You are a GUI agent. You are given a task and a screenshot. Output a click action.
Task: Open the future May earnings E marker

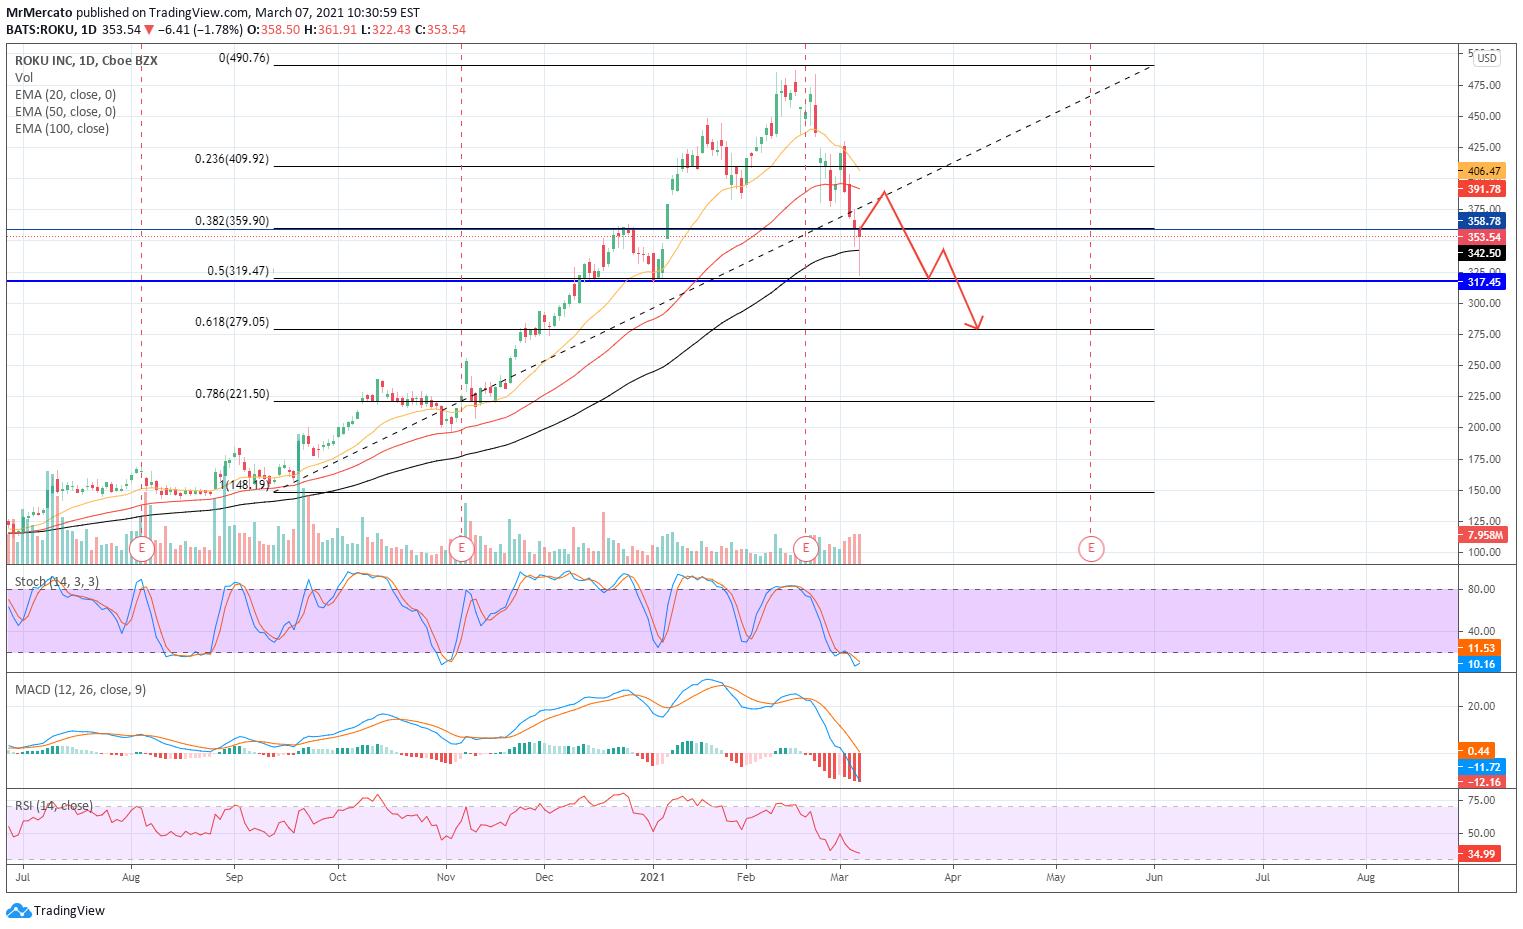[x=1091, y=548]
